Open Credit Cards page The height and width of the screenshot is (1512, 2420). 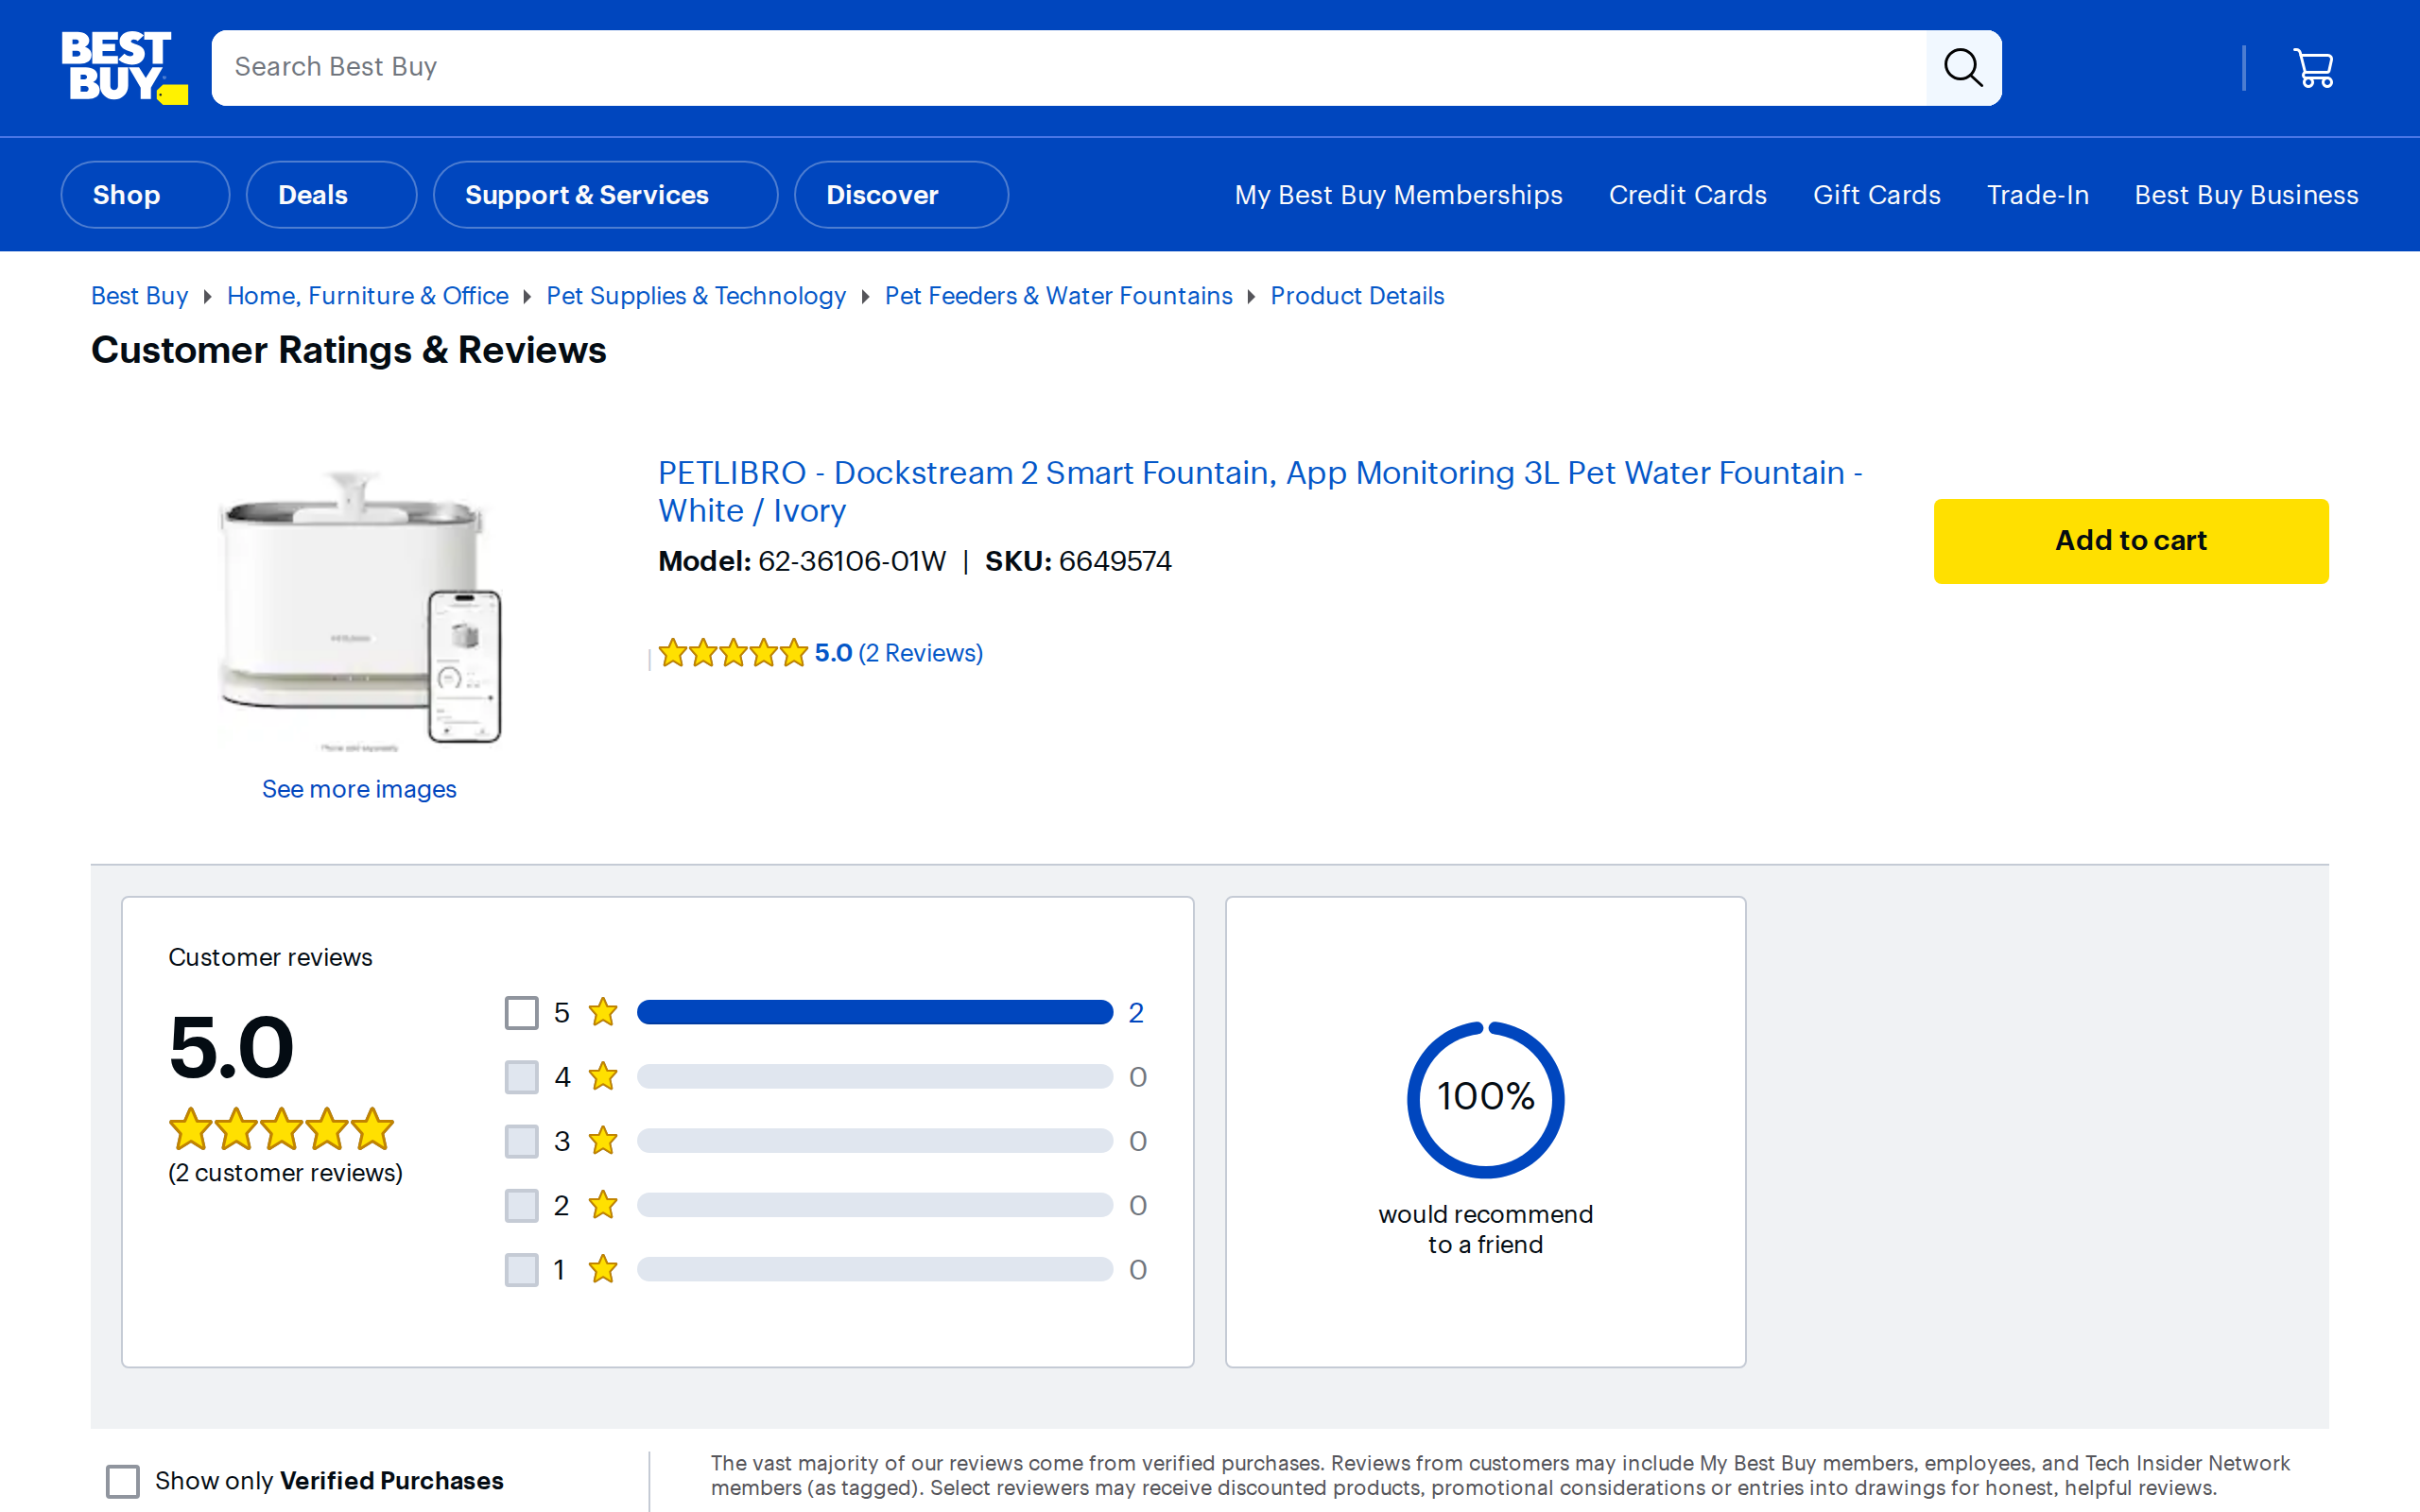click(1687, 195)
